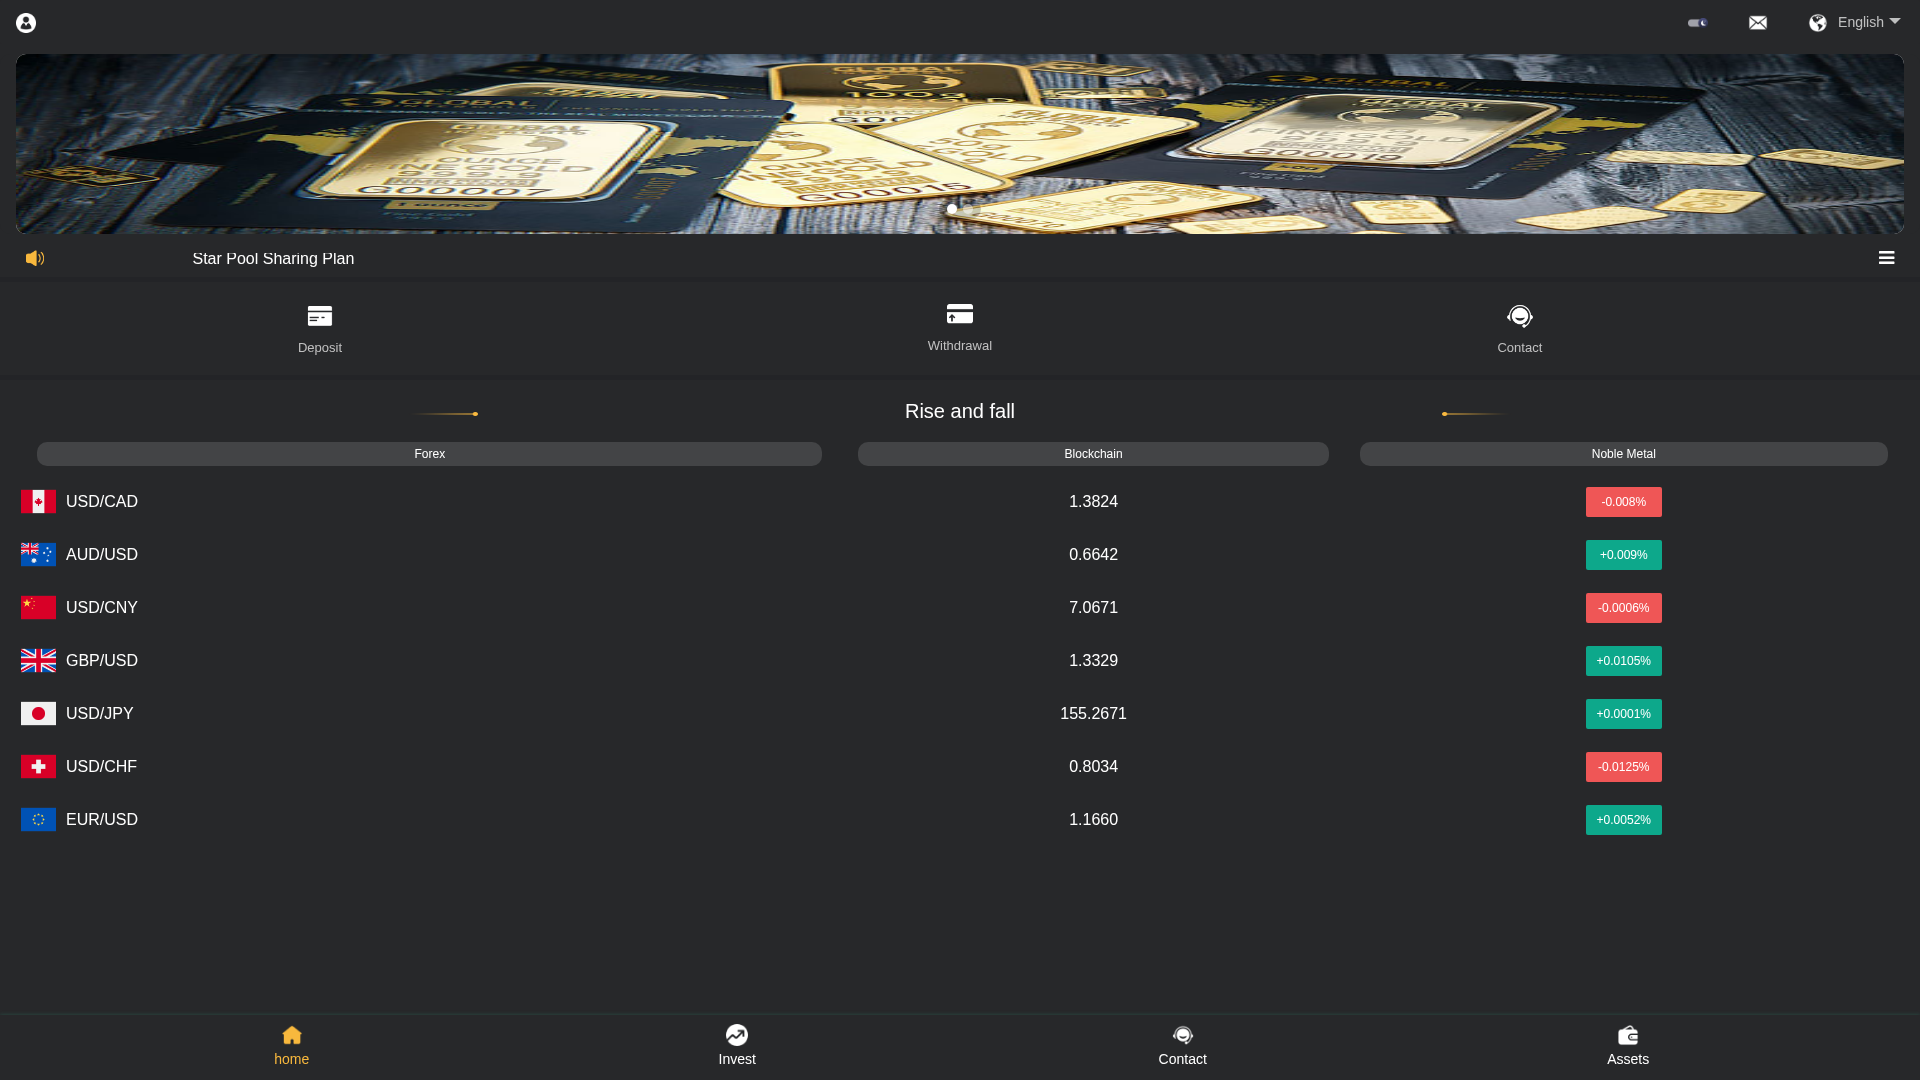Click the Japan flag icon
Viewport: 1920px width, 1080px height.
tap(38, 714)
